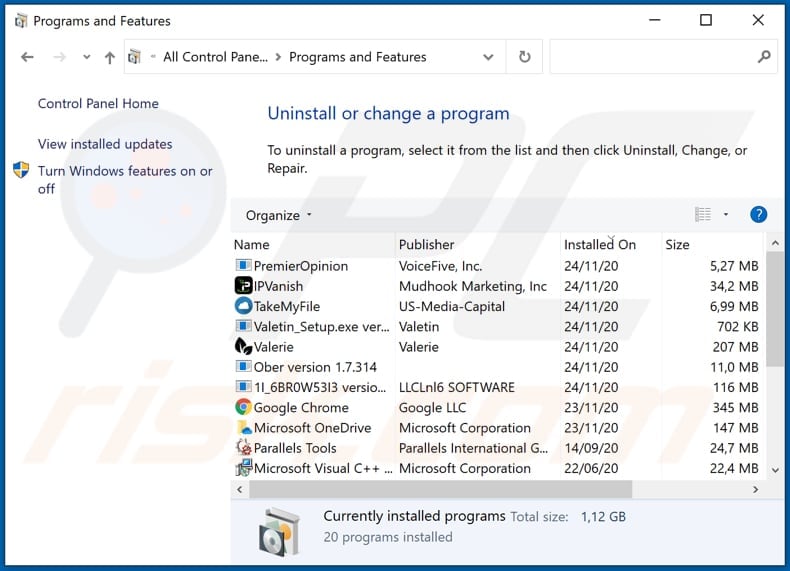Maximize the Programs and Features window

click(x=706, y=20)
